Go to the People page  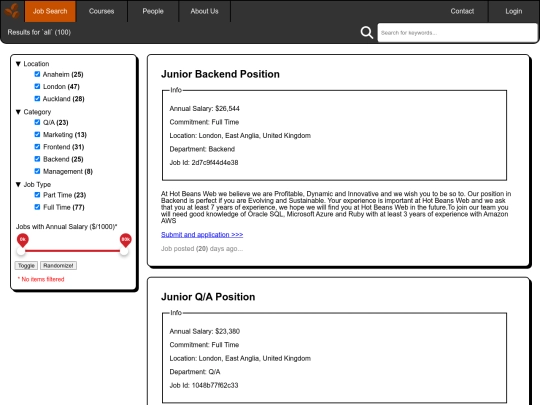[153, 11]
